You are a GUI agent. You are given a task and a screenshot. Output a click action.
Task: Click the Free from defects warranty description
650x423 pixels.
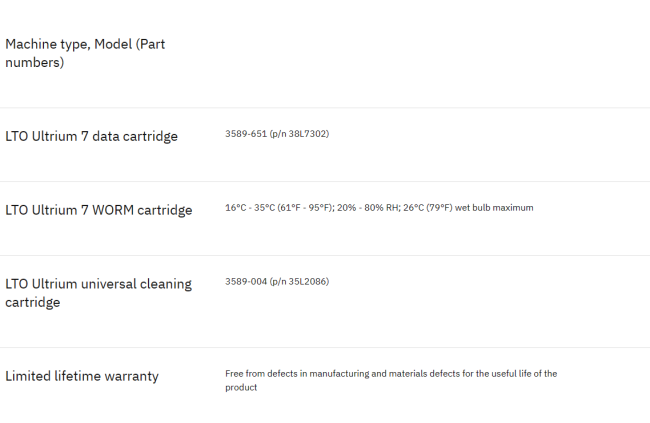coord(391,380)
